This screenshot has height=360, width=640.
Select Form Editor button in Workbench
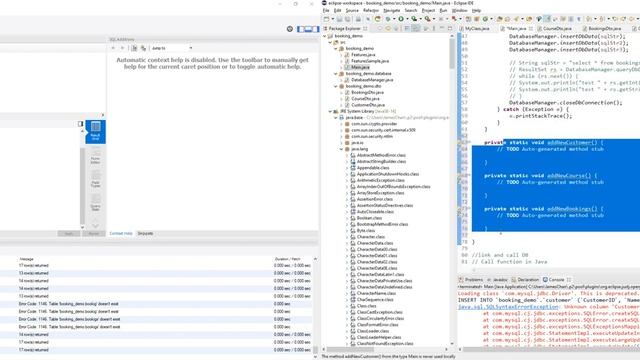[95, 156]
